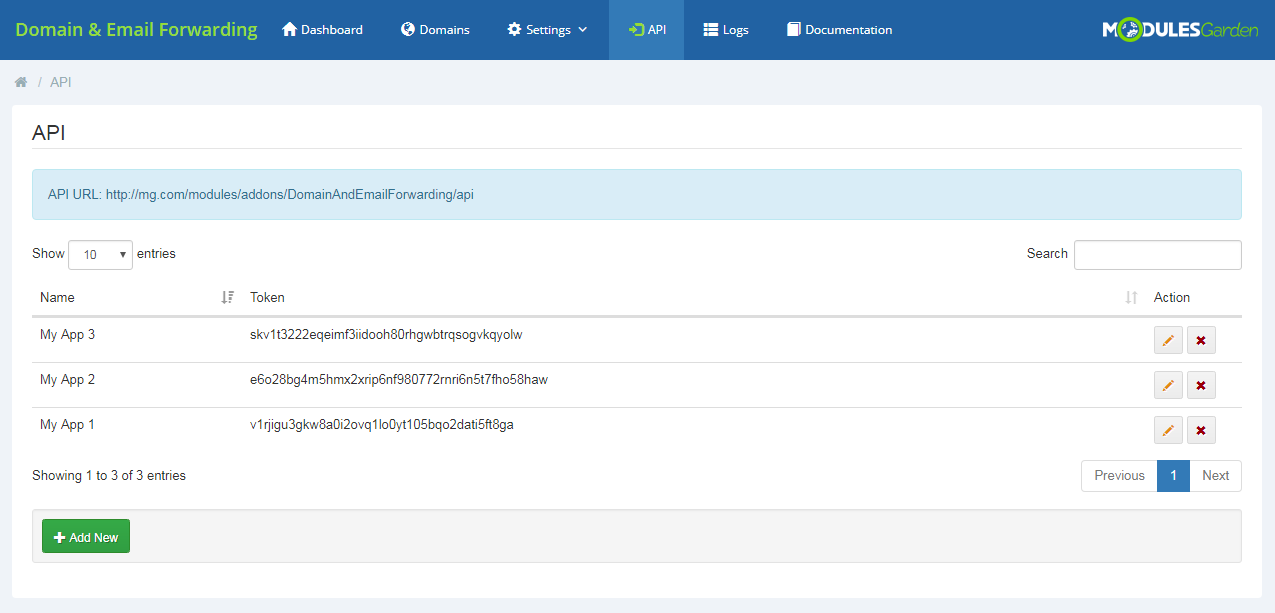The image size is (1275, 613).
Task: Open the Show entries dropdown
Action: [x=100, y=254]
